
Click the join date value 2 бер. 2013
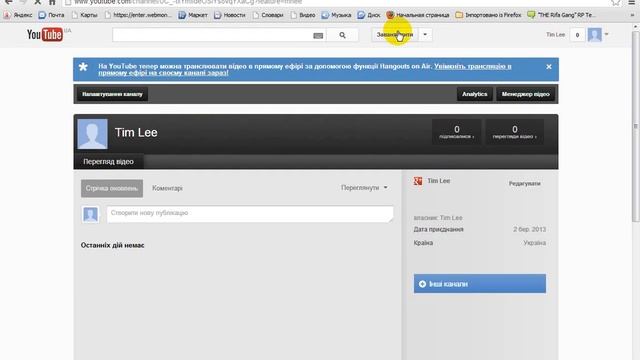(529, 229)
